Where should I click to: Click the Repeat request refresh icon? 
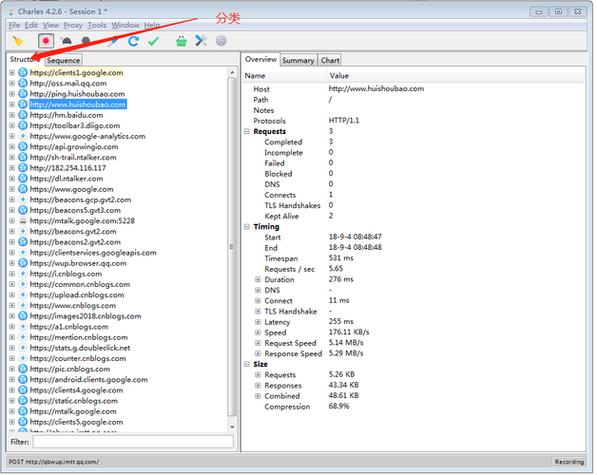[133, 41]
